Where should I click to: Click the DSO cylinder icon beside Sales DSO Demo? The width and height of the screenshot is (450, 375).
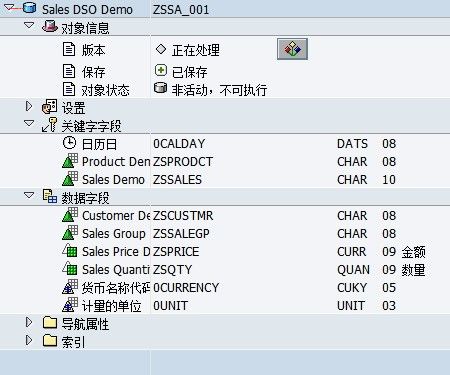coord(29,8)
